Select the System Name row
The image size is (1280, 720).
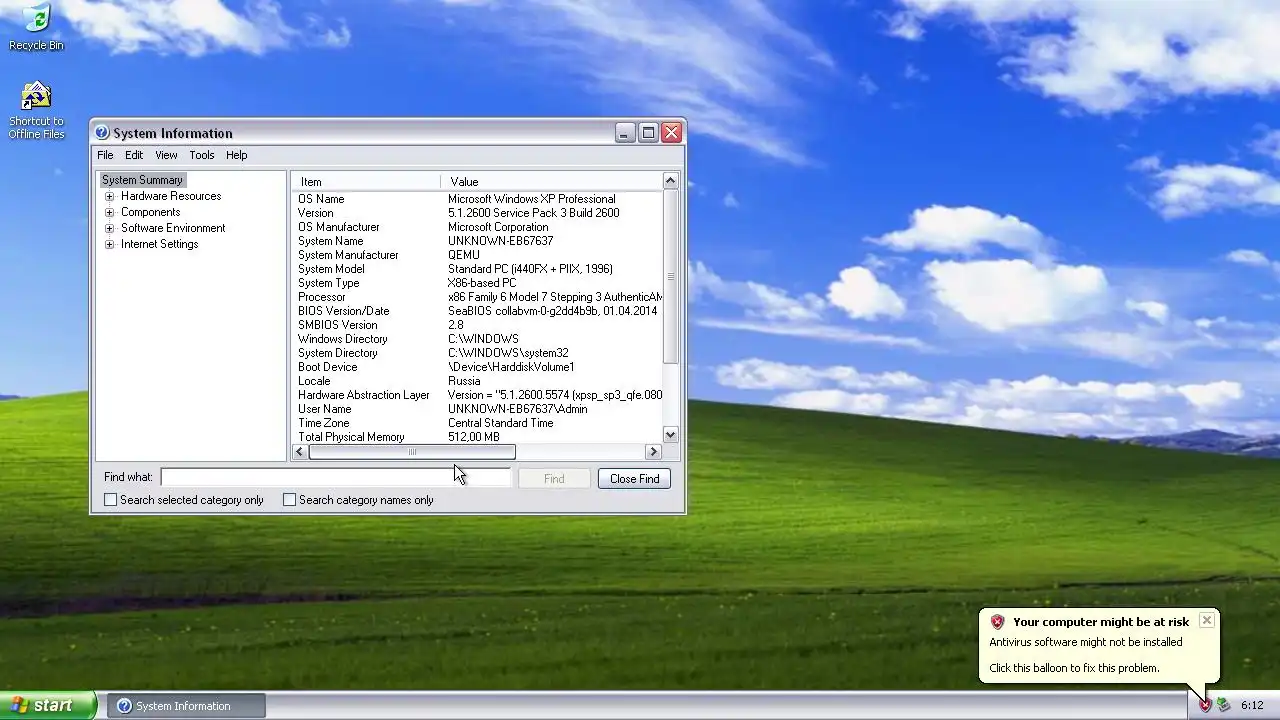coord(477,241)
